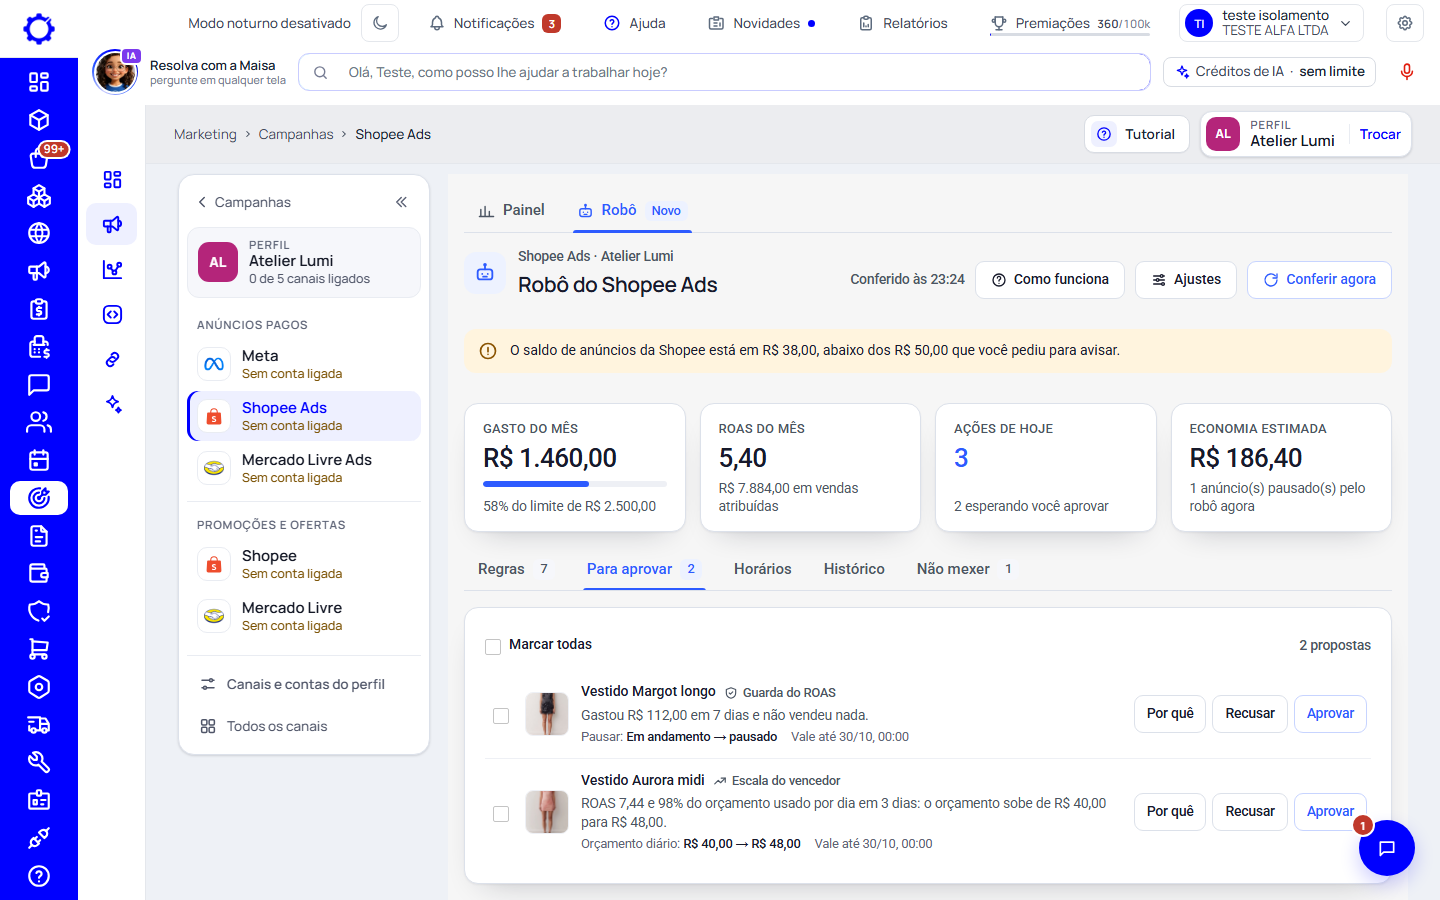Screen dimensions: 1440x900
Task: Open the Regras tab
Action: point(513,569)
